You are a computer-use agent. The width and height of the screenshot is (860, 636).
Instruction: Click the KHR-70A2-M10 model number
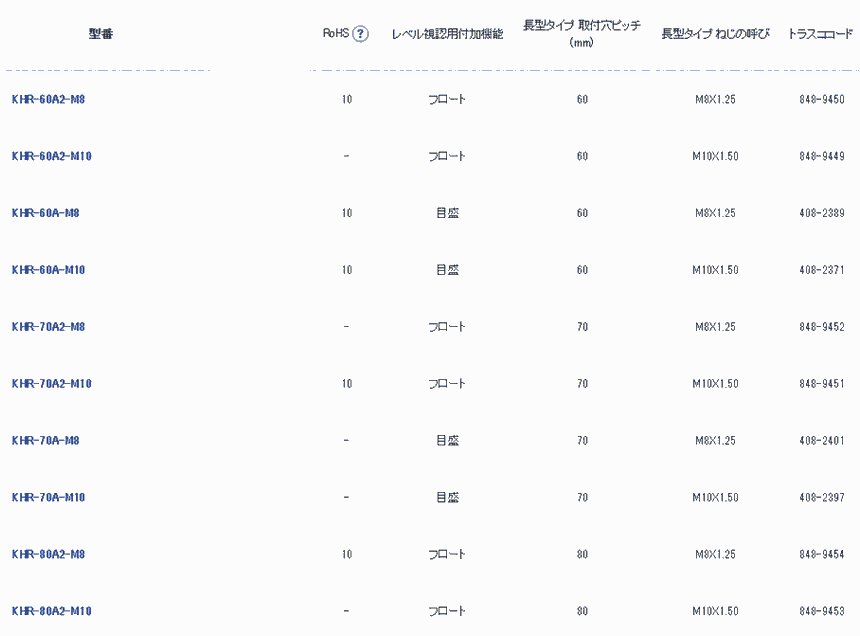(x=51, y=384)
